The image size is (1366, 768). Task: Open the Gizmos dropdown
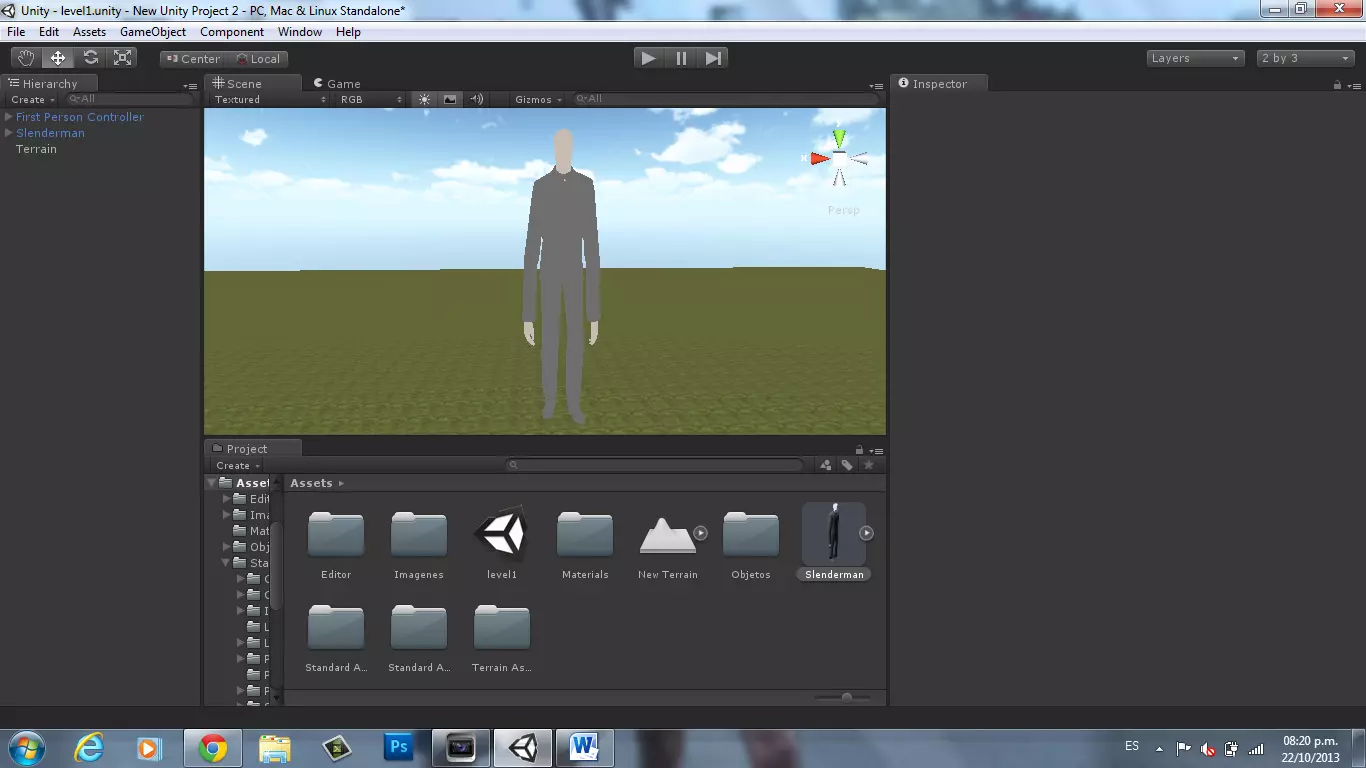[x=538, y=99]
